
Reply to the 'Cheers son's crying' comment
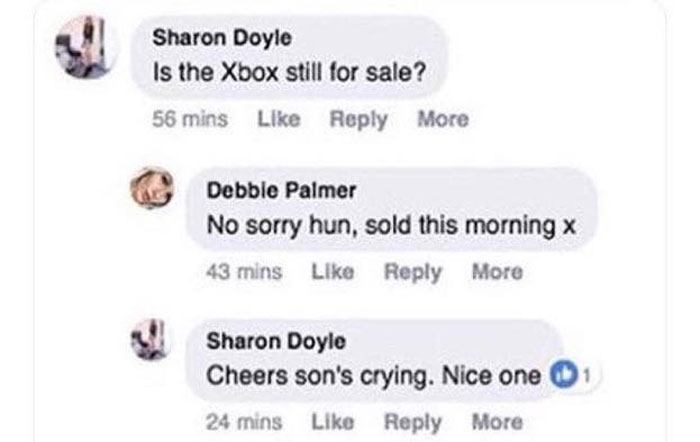pos(413,423)
